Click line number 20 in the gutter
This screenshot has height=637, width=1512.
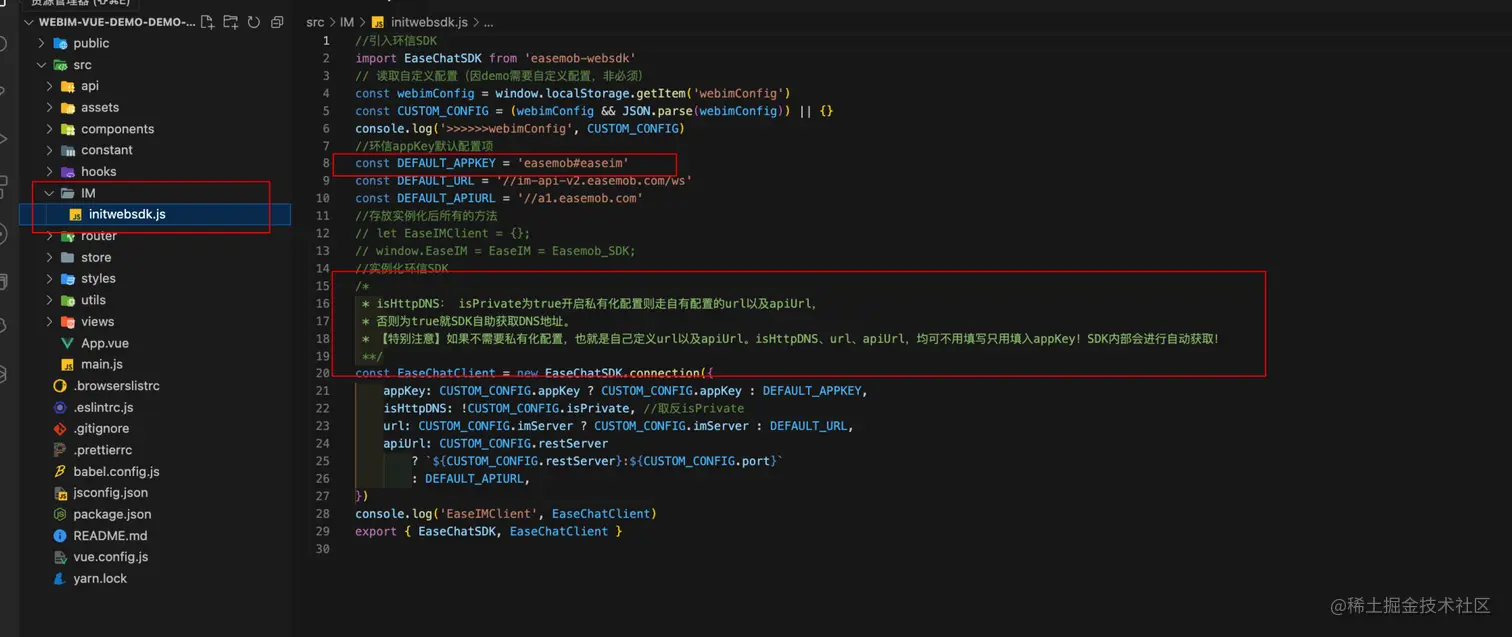pos(322,373)
